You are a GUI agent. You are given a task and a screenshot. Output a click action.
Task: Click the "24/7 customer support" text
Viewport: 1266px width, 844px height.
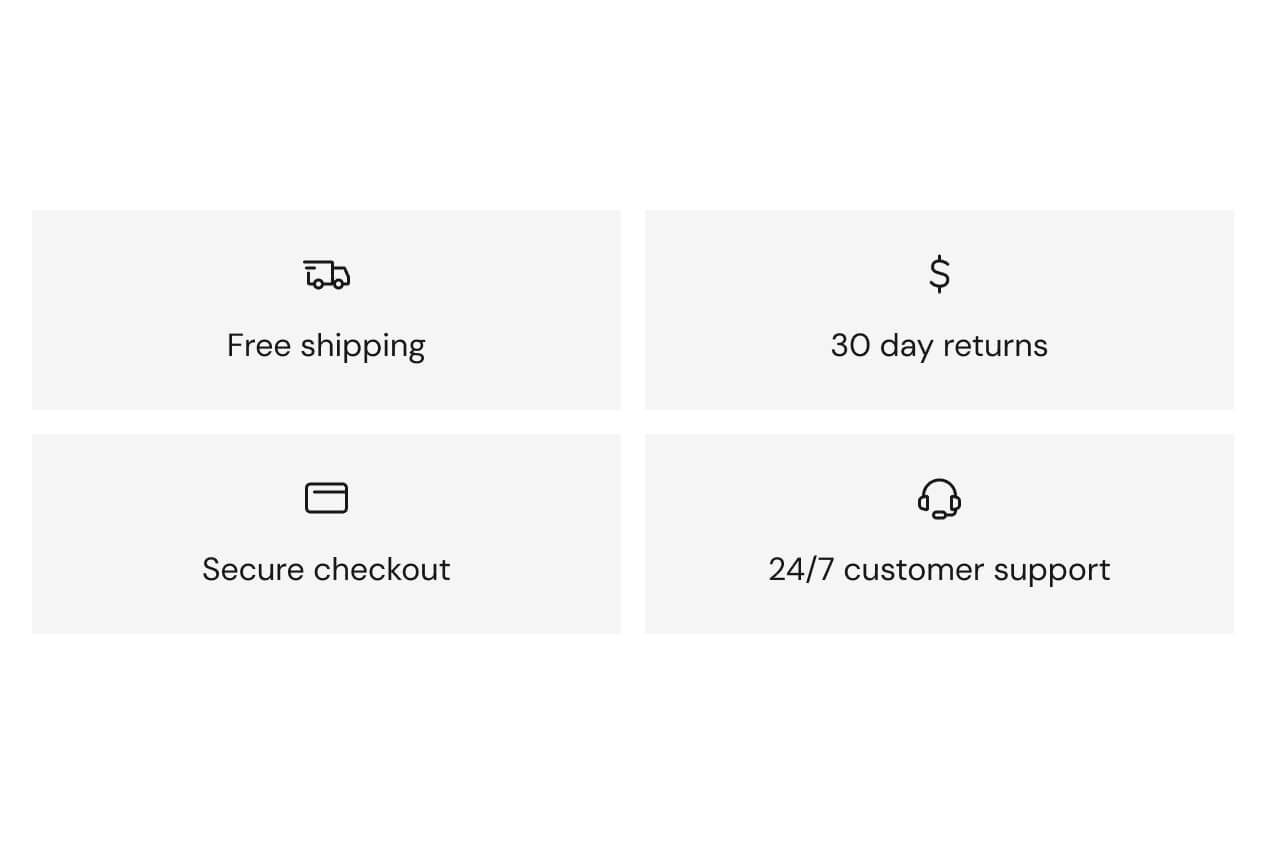(939, 570)
